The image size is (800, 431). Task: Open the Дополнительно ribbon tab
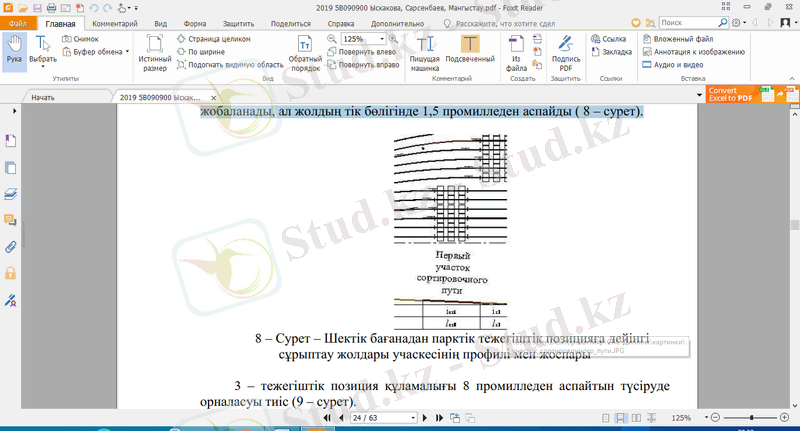point(397,23)
